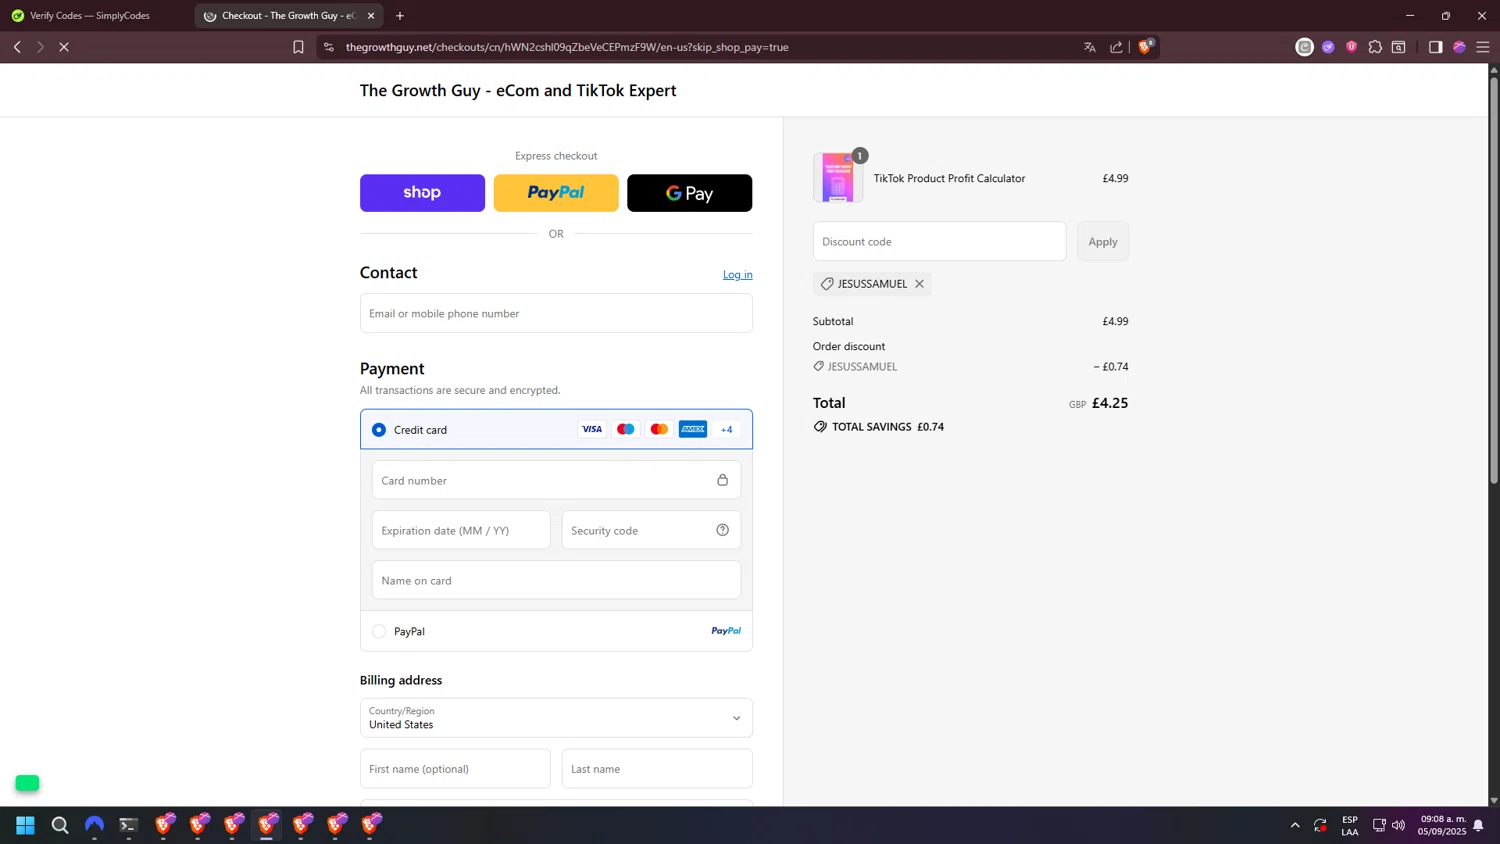Pay with Google Pay express button
Viewport: 1500px width, 844px height.
coord(690,193)
